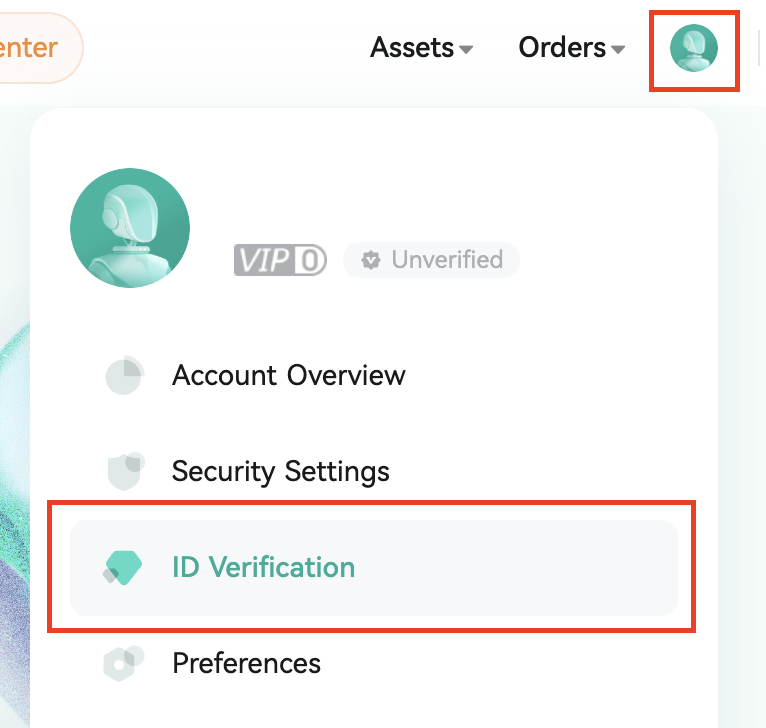Click the VIP text in level badge
The width and height of the screenshot is (766, 728).
(264, 260)
